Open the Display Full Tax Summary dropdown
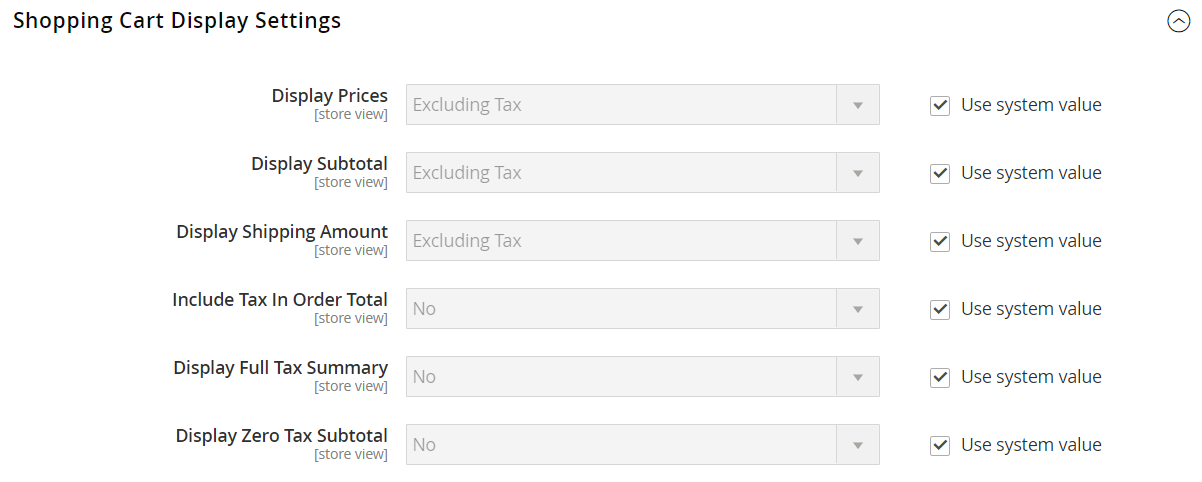This screenshot has height=482, width=1202. tap(642, 377)
